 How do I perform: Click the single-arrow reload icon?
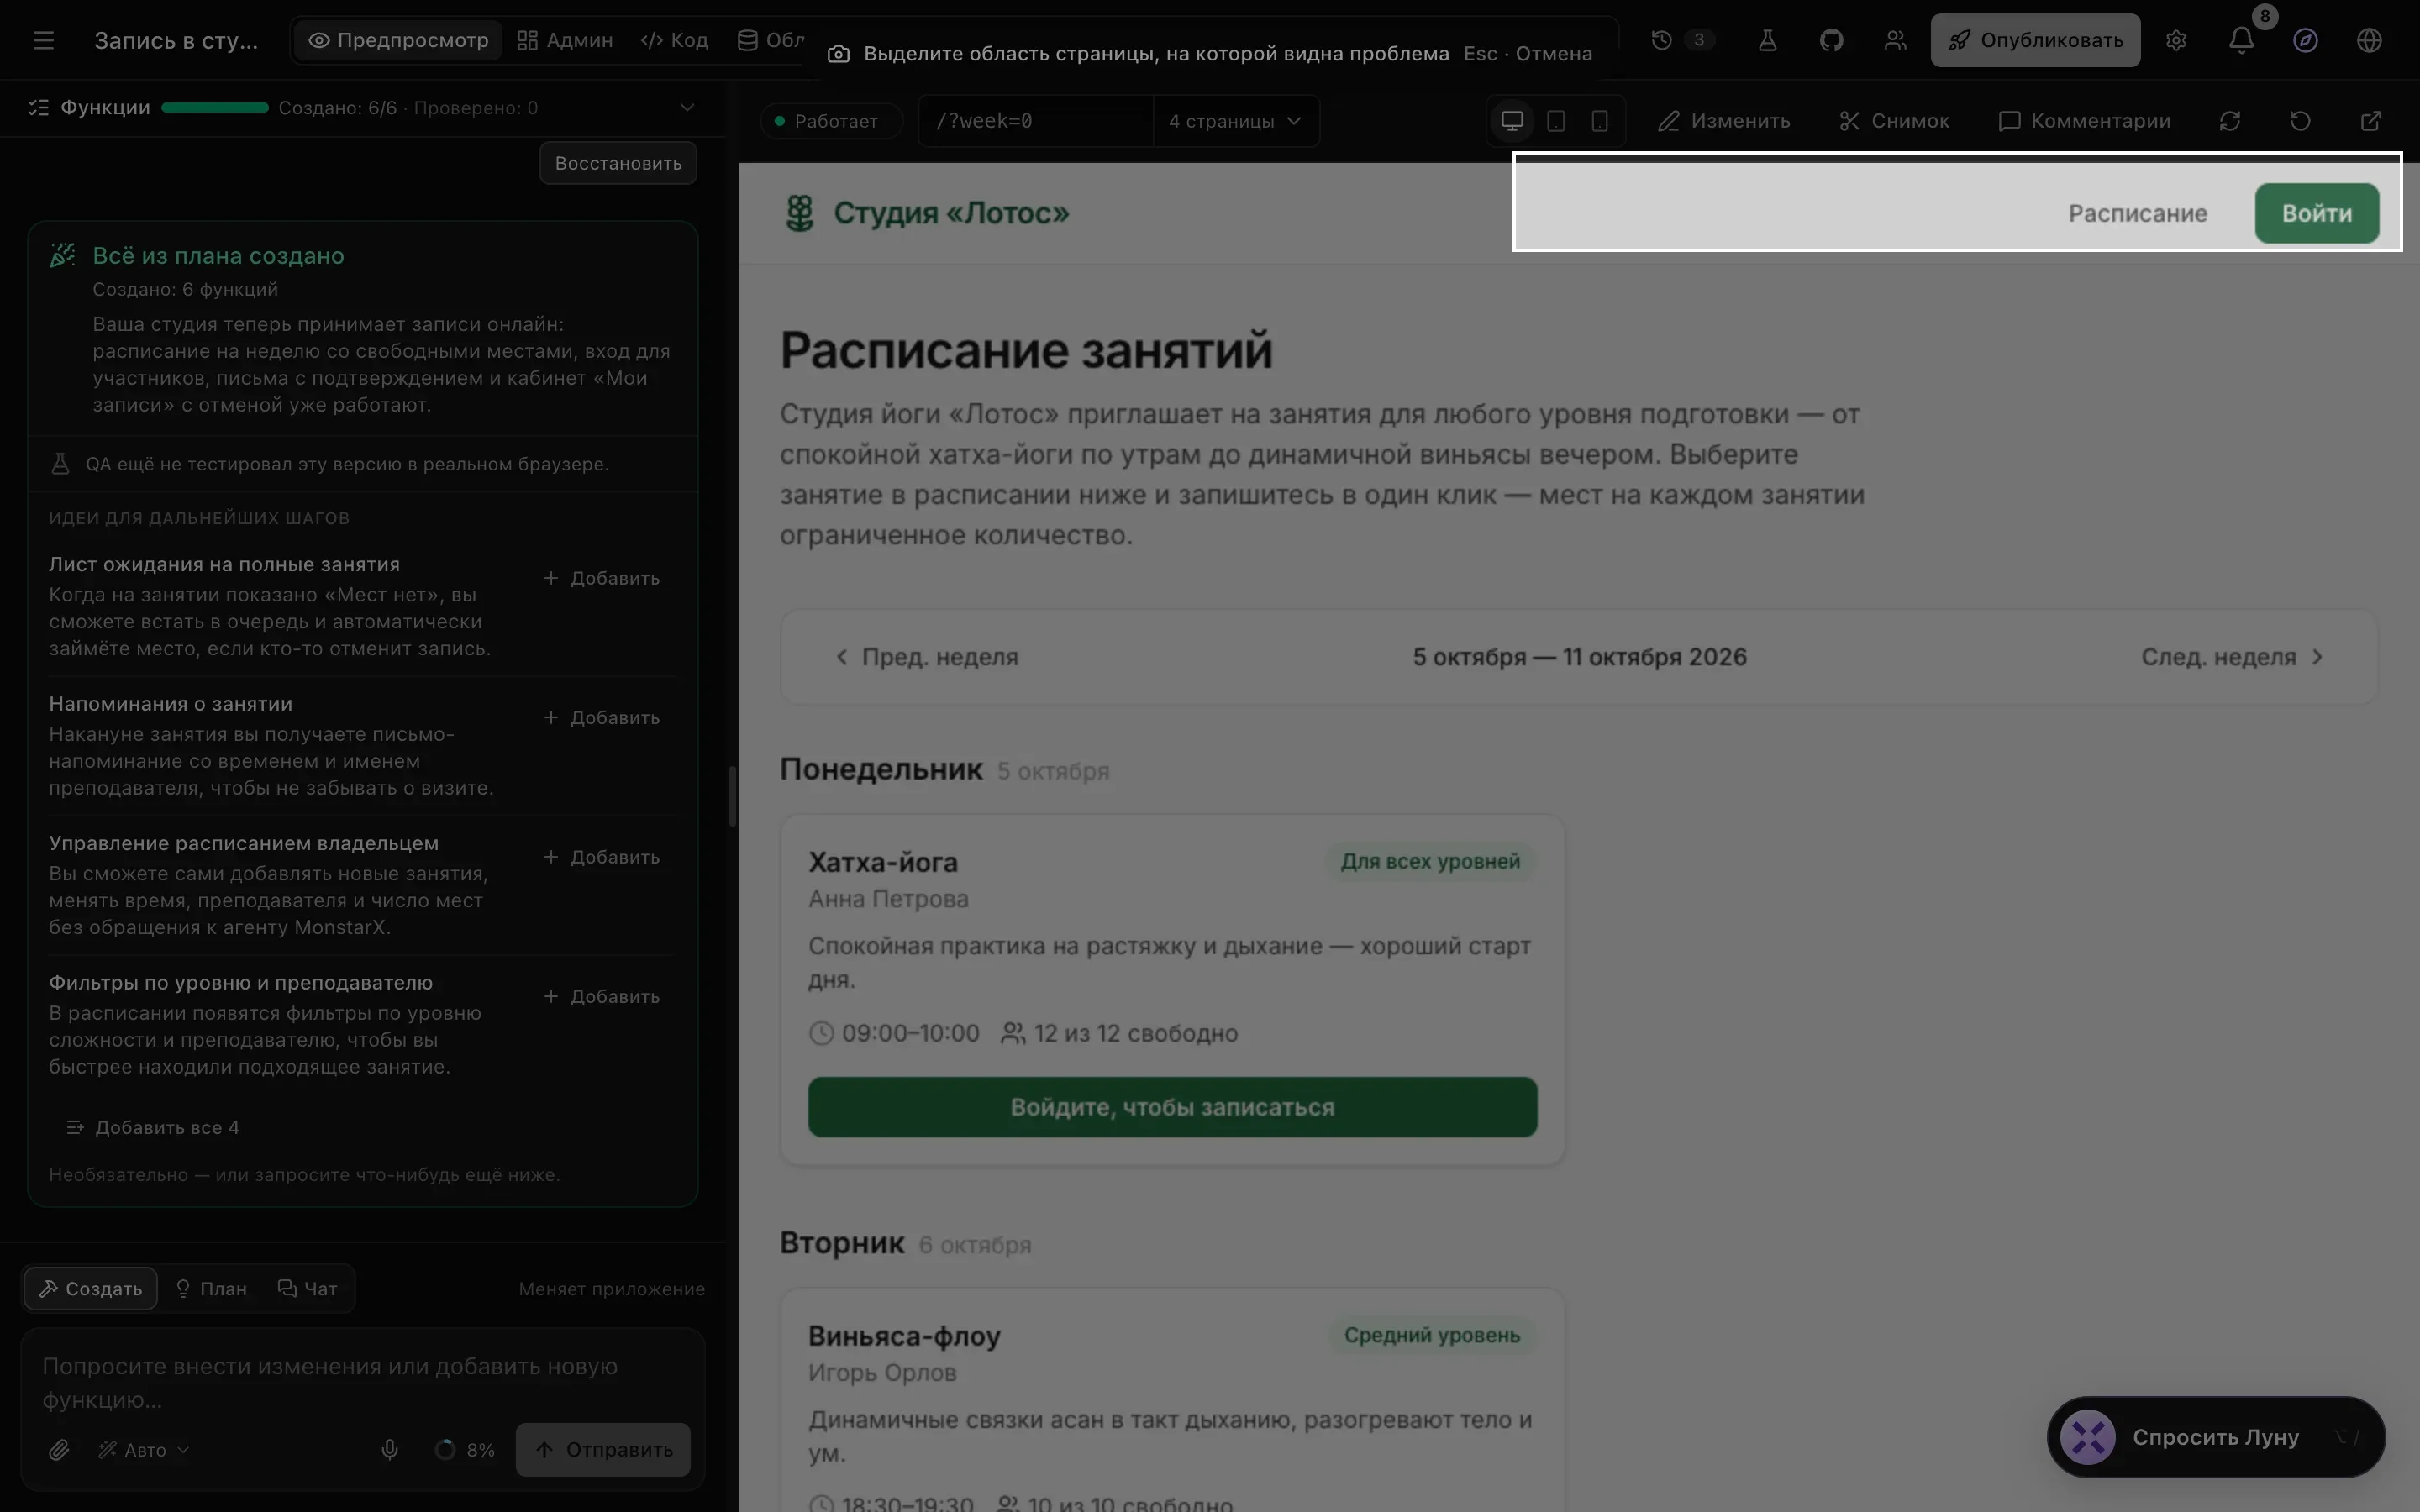[x=2300, y=121]
